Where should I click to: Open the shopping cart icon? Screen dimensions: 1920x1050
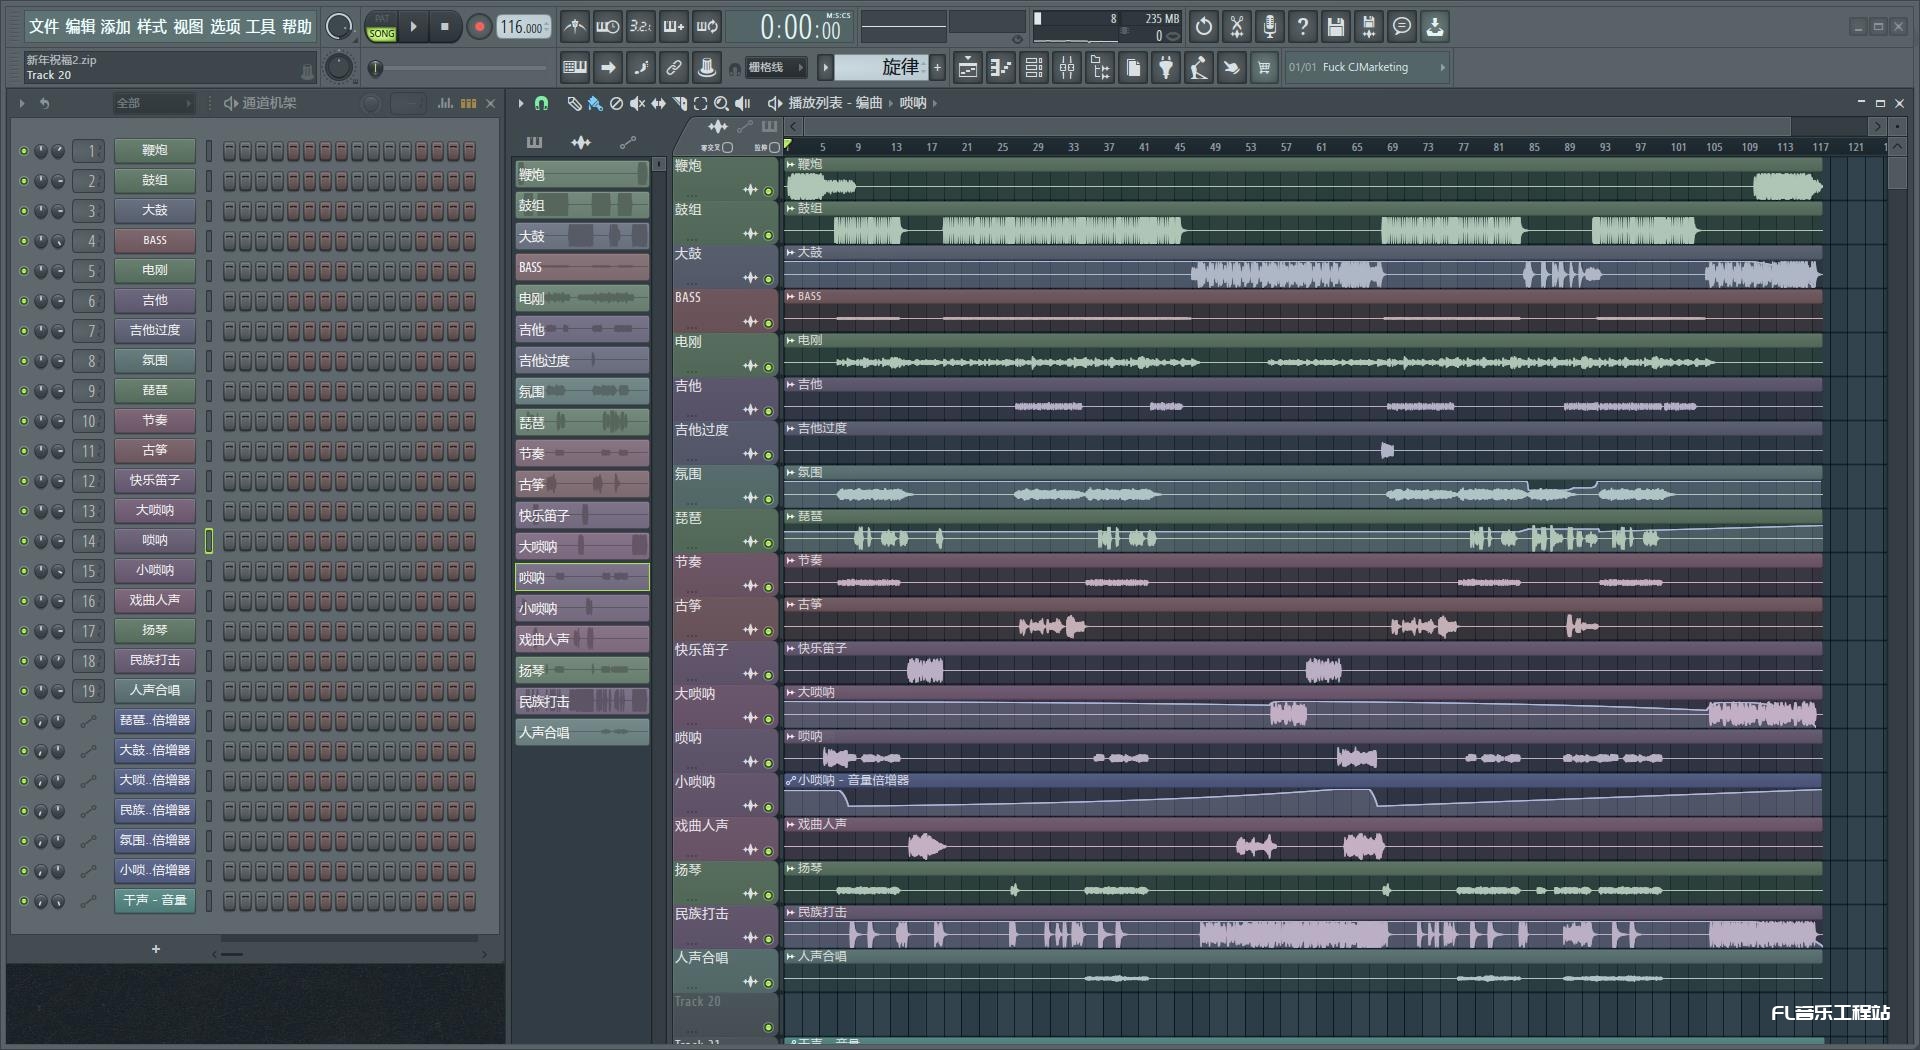click(1264, 68)
